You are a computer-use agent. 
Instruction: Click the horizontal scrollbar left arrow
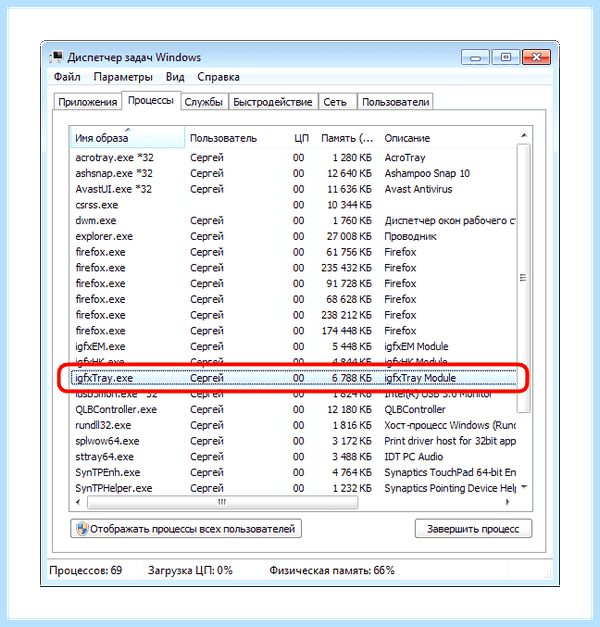click(x=78, y=502)
